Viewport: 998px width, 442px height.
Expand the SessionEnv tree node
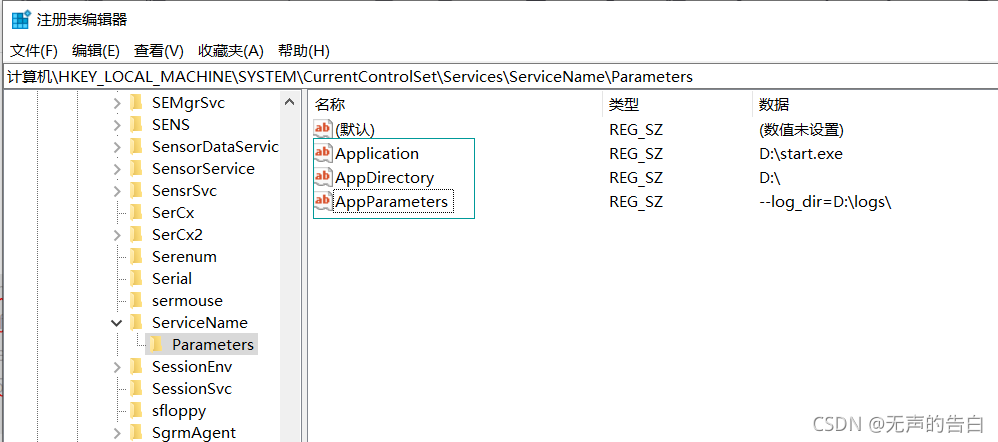coord(116,367)
